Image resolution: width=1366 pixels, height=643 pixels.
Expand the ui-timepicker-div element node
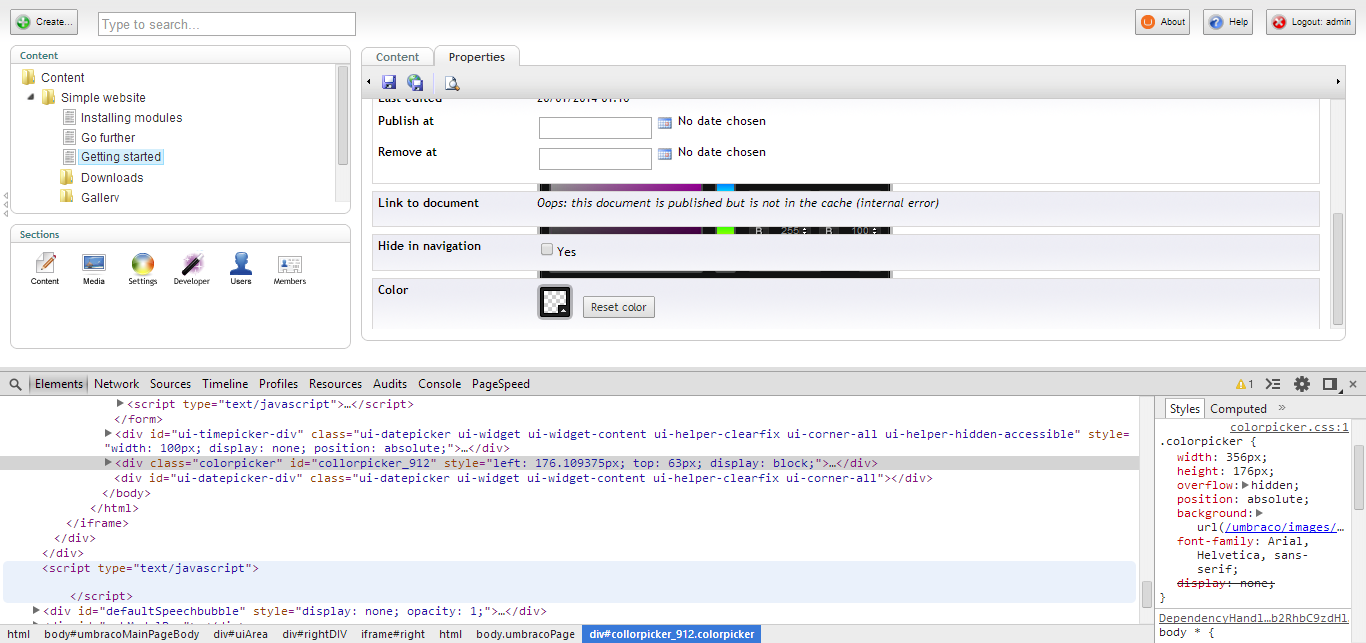(x=108, y=433)
